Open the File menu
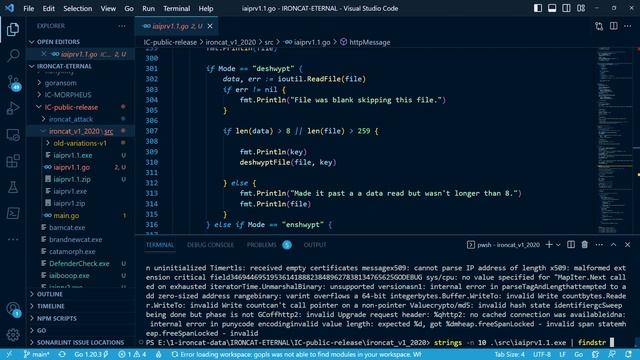Screen dimensions: 640x360 pos(29,8)
